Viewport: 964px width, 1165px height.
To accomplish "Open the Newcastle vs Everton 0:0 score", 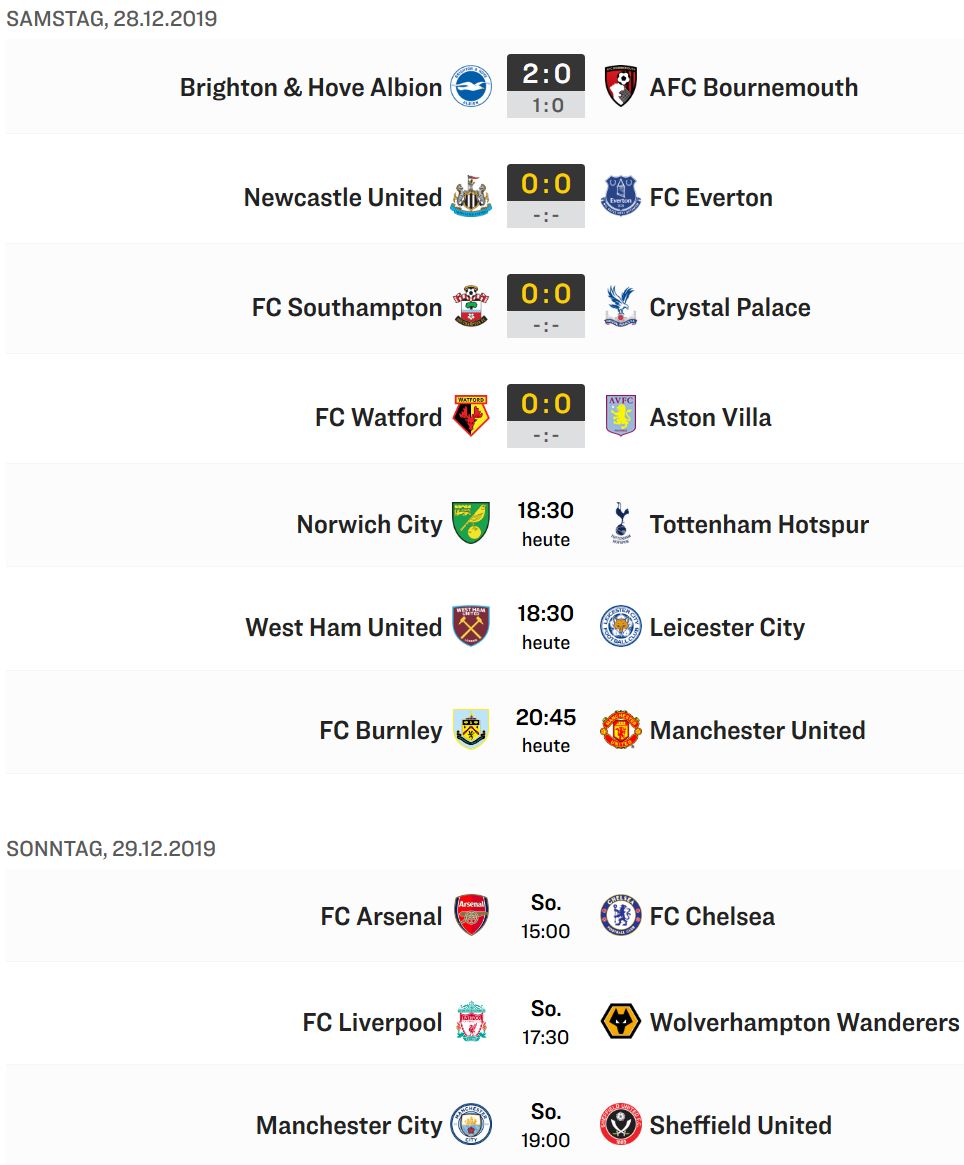I will pos(546,184).
